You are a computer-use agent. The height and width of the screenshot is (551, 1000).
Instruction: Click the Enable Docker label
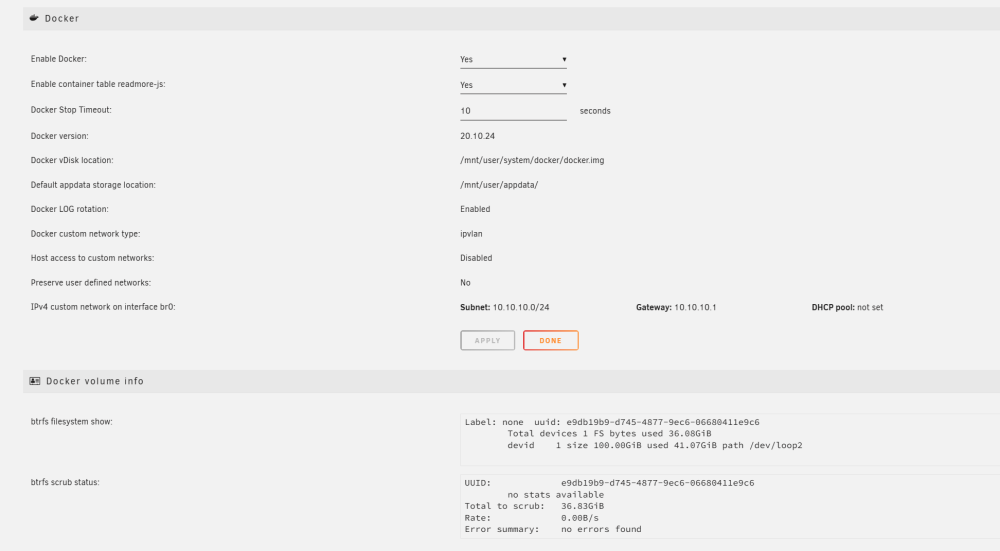click(59, 59)
